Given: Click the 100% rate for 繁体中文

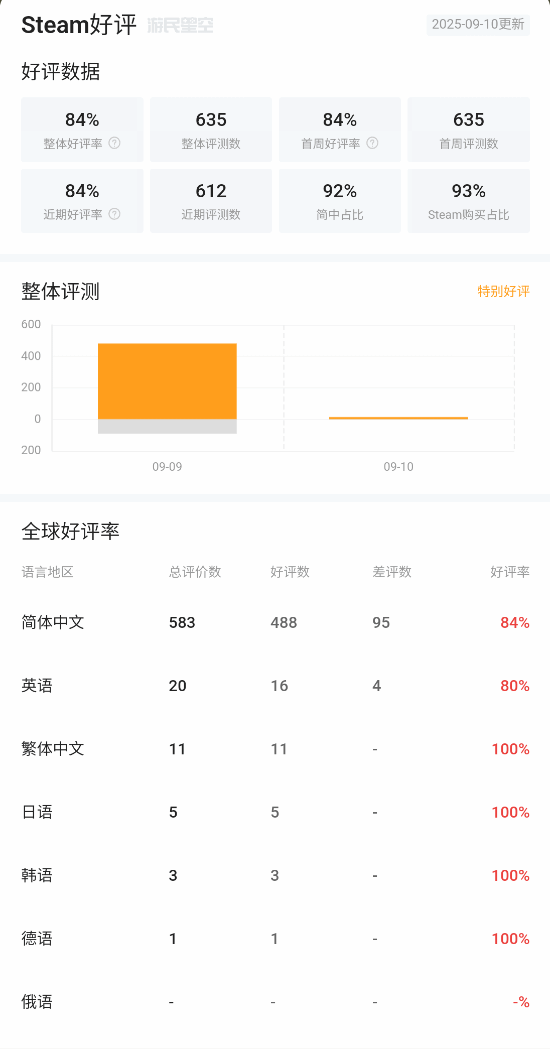Looking at the screenshot, I should (x=511, y=749).
